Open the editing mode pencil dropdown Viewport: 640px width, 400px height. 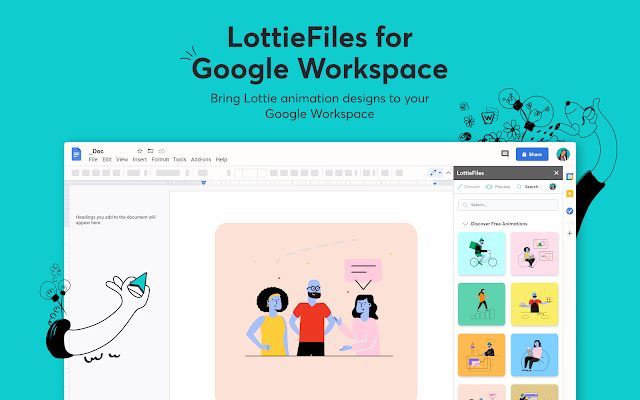click(x=436, y=173)
